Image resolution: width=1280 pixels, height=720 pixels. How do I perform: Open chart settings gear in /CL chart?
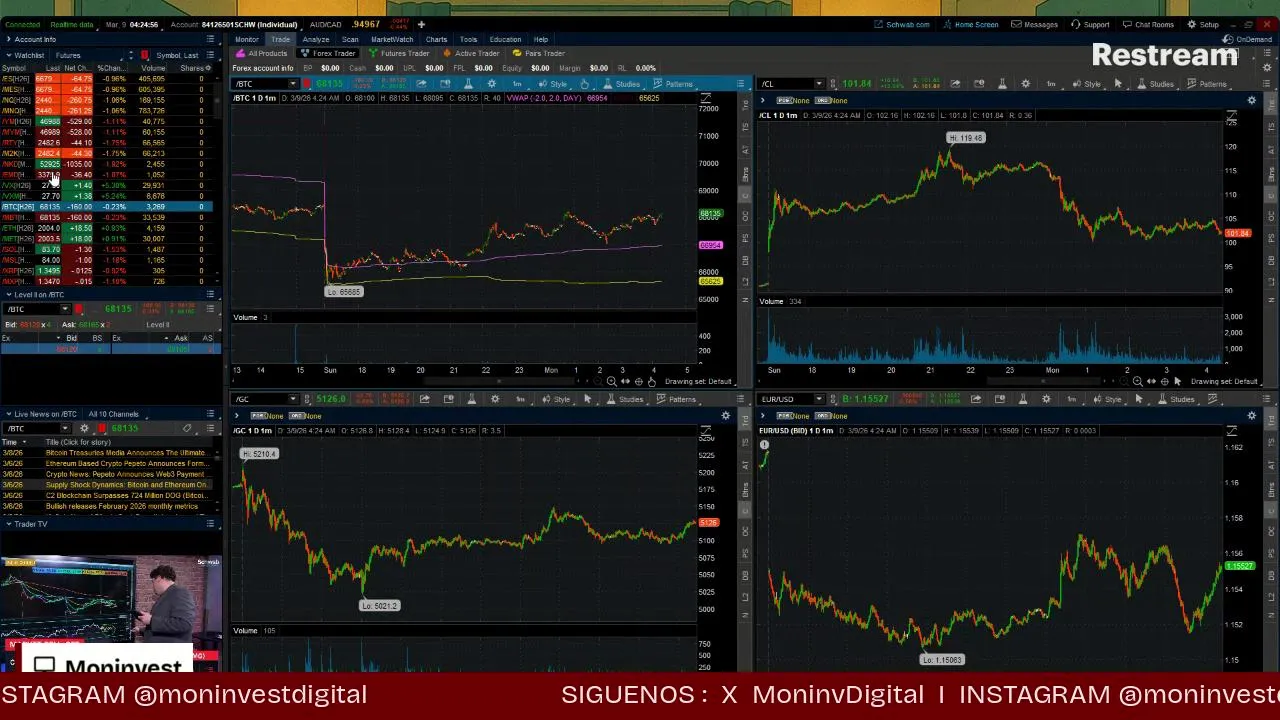coord(1025,84)
